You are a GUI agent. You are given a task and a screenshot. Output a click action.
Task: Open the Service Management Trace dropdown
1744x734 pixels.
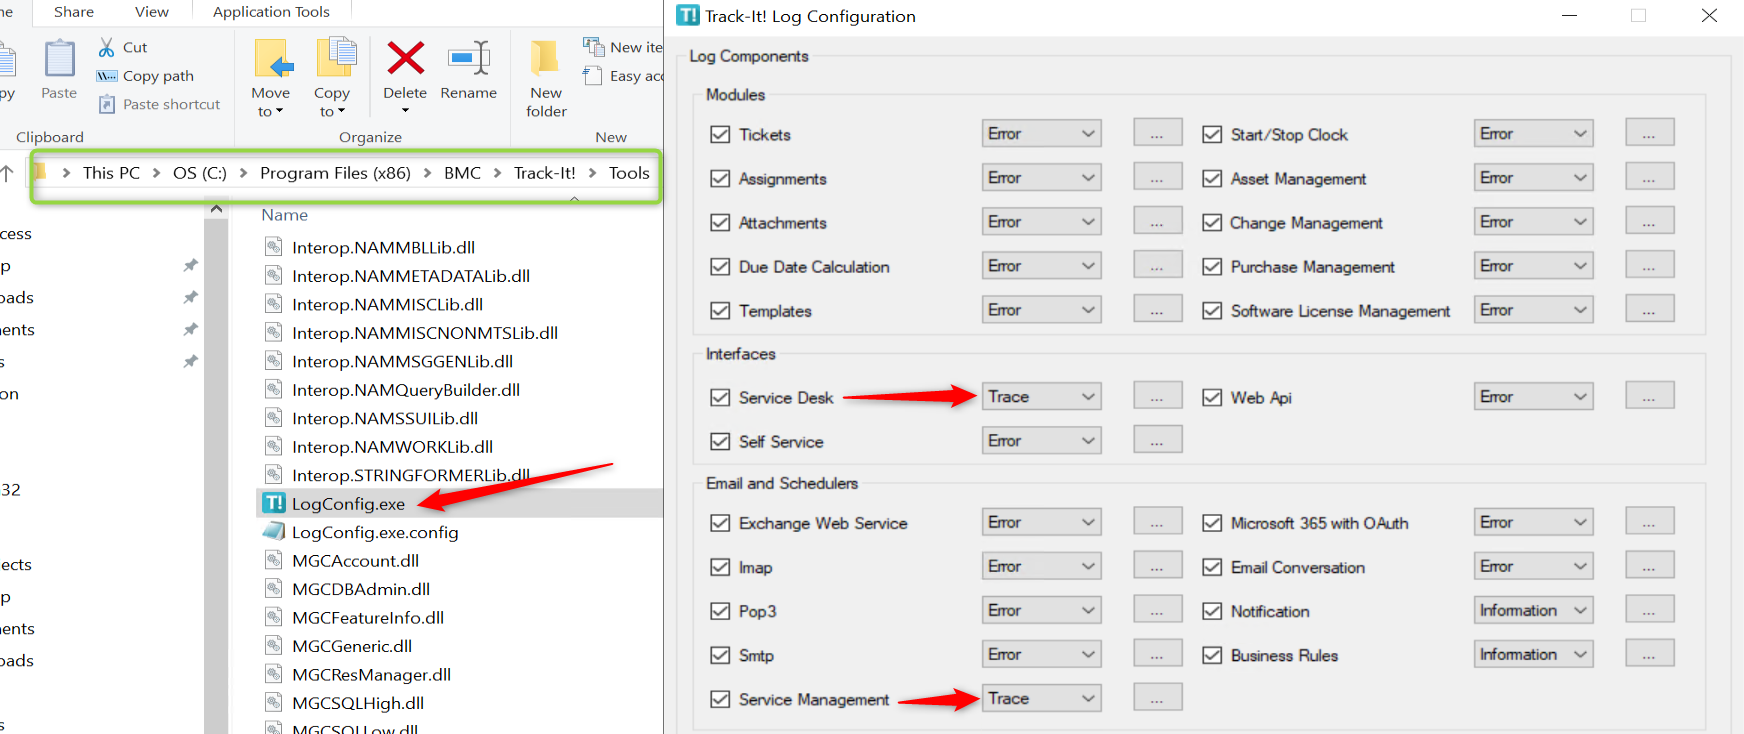(x=1041, y=699)
